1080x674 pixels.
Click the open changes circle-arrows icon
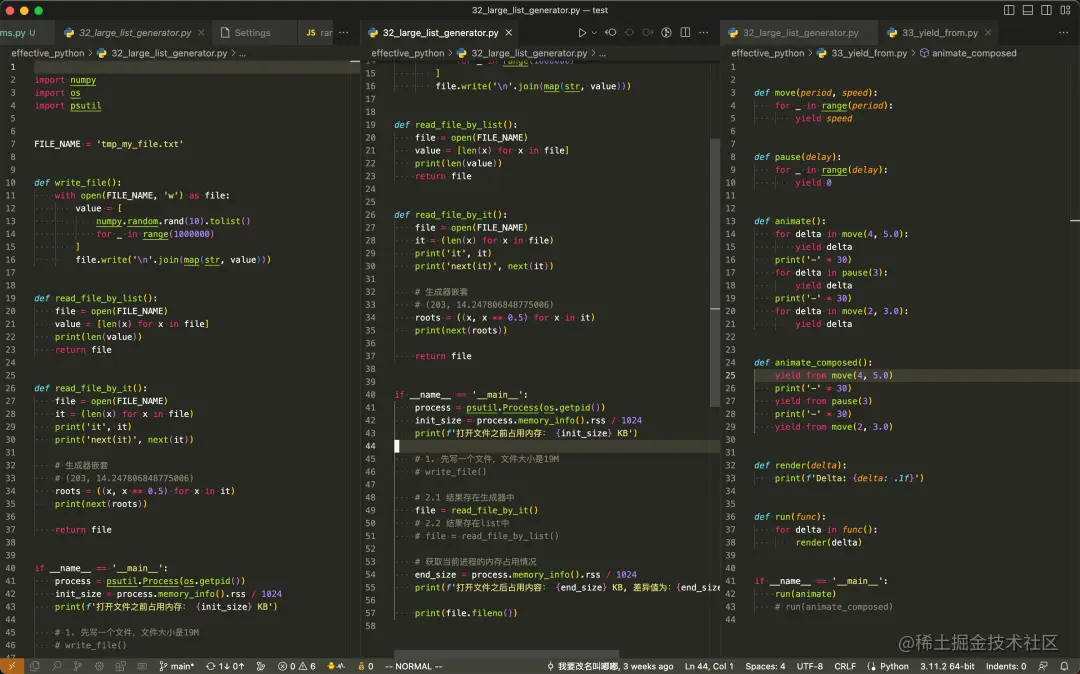point(666,32)
